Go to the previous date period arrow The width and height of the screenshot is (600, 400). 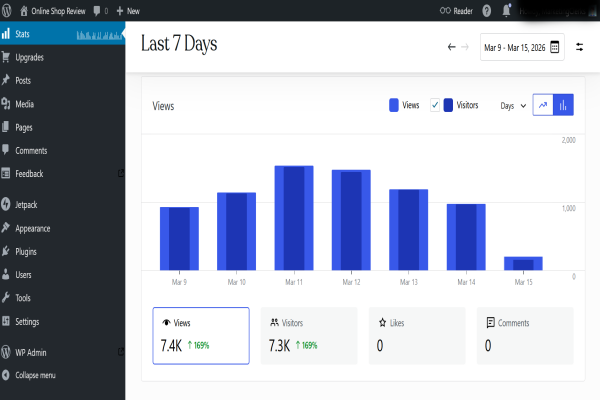[451, 47]
